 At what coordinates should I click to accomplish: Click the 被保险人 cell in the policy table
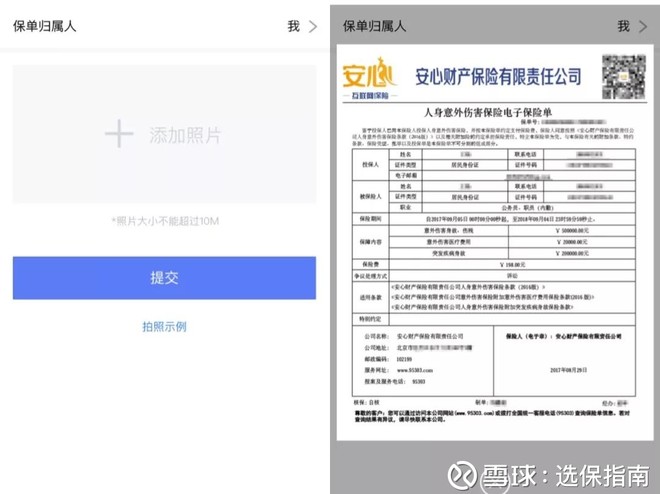click(x=370, y=197)
